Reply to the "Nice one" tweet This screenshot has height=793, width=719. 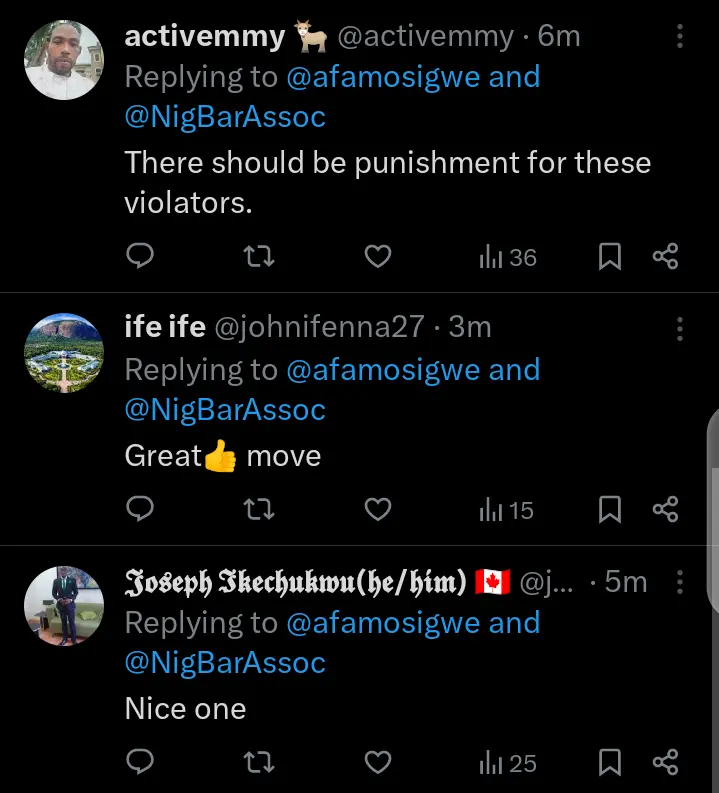[140, 763]
